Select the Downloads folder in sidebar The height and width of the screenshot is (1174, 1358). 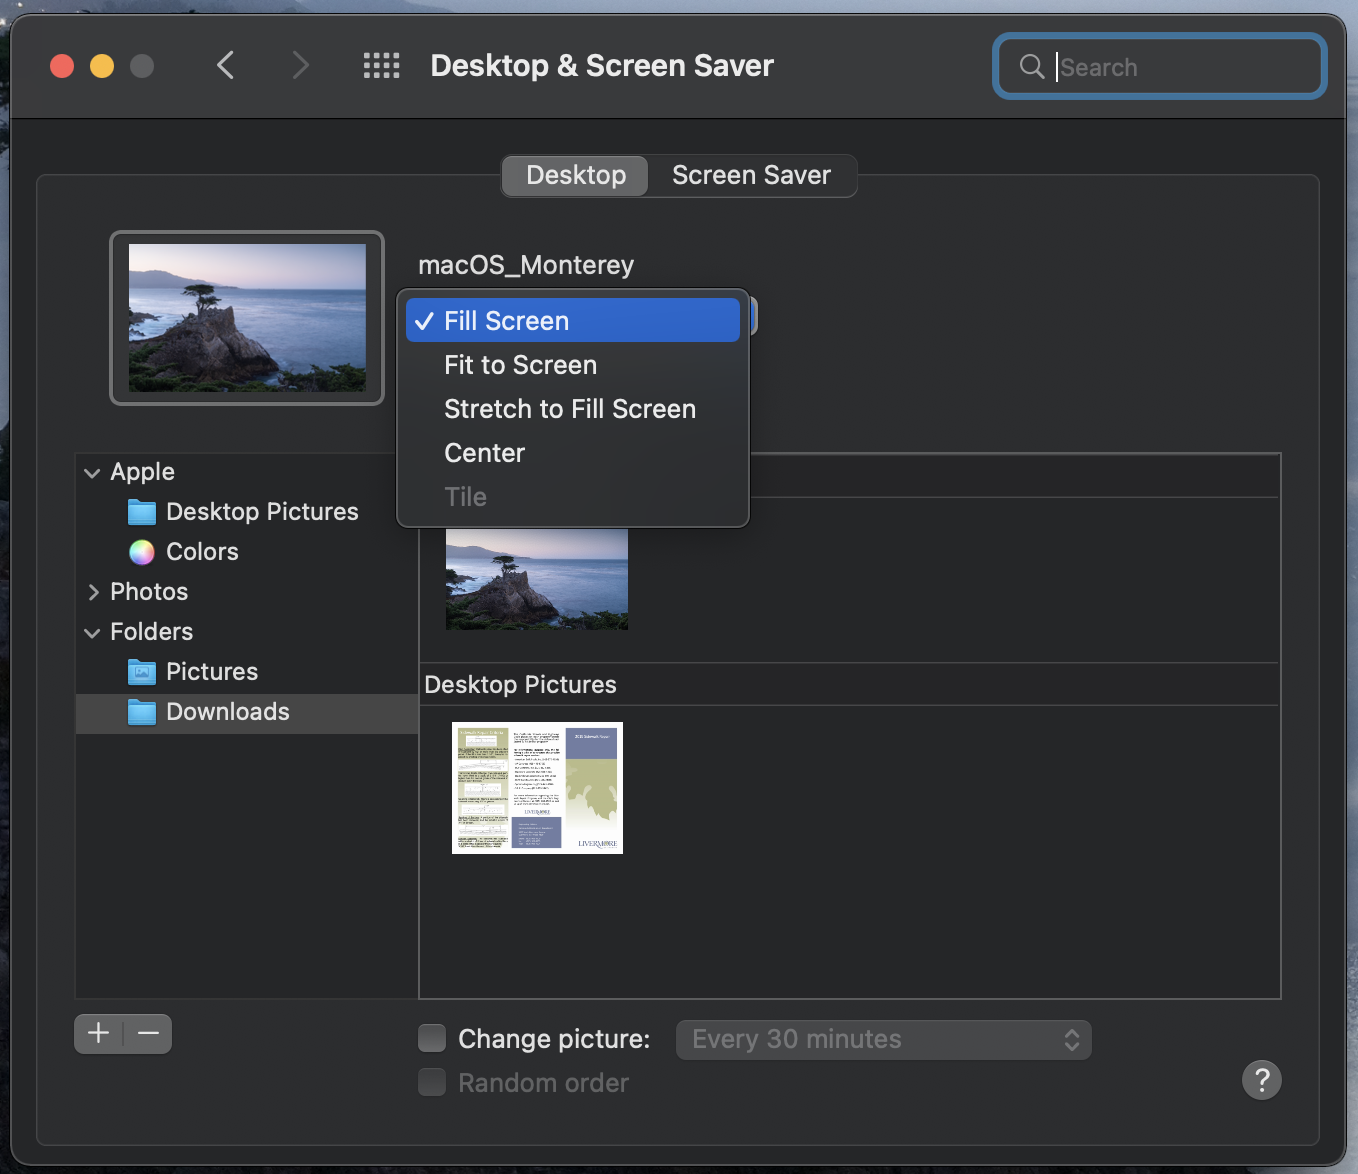[x=228, y=712]
